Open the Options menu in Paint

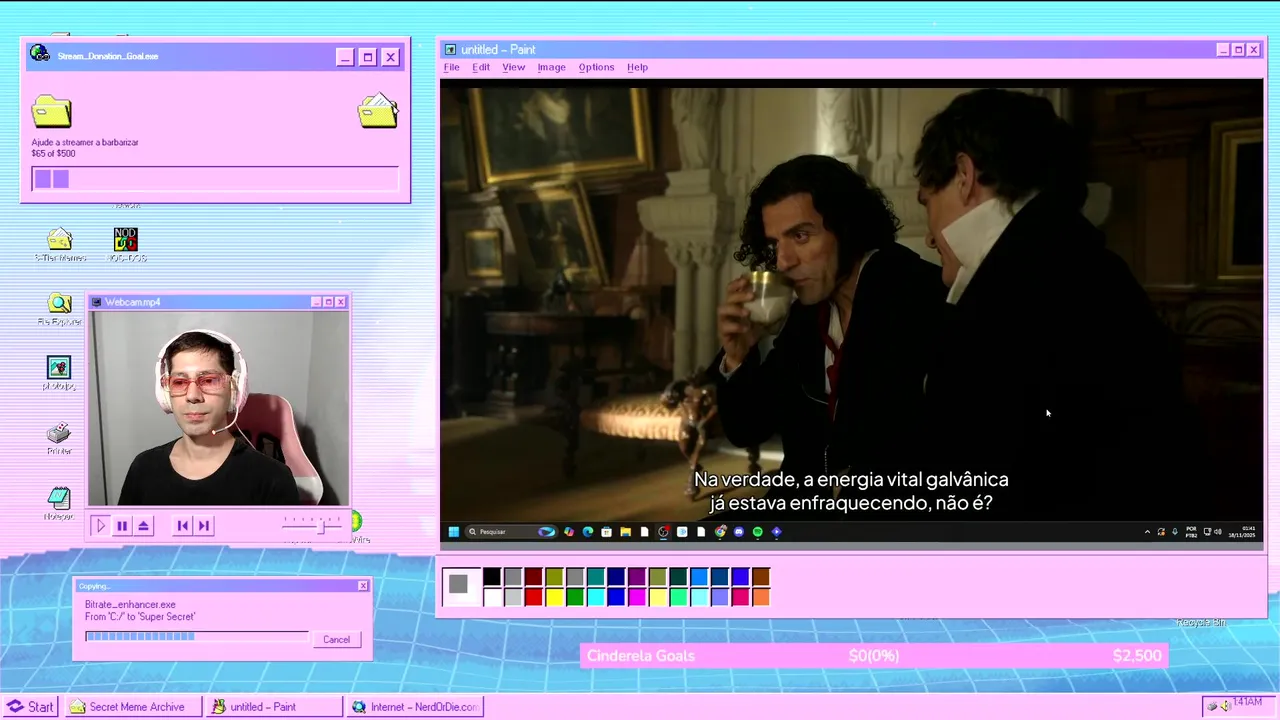click(x=596, y=67)
